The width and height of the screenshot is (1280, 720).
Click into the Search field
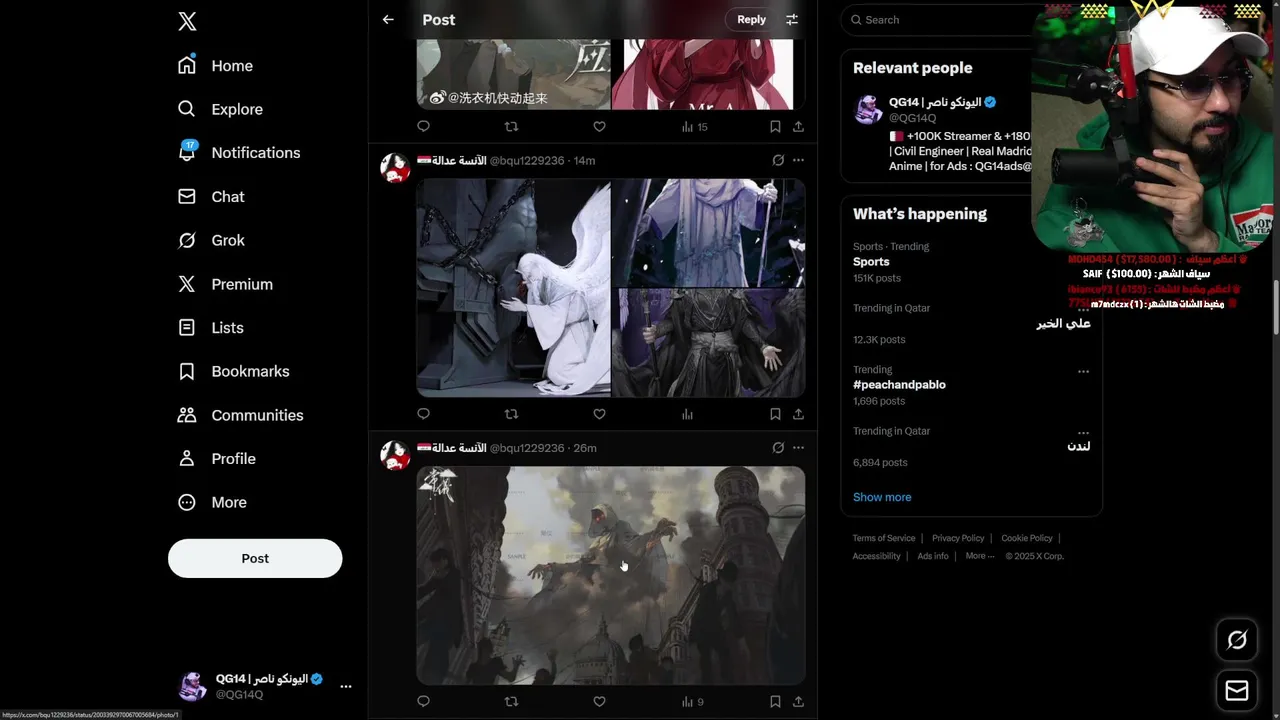(935, 19)
